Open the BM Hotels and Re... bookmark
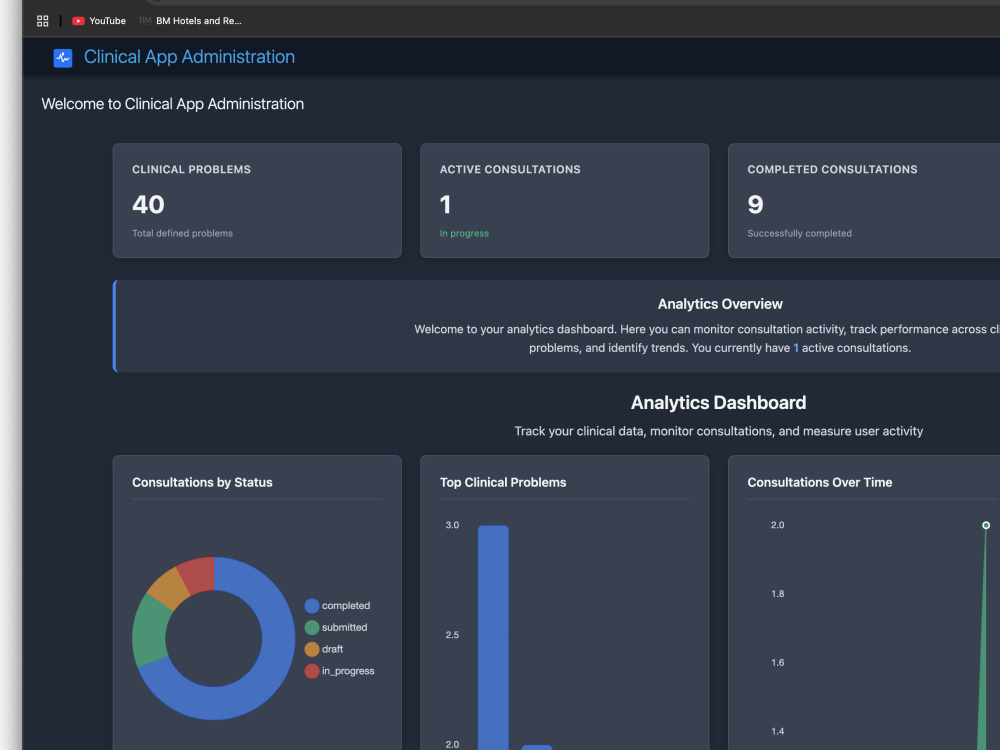 click(x=191, y=21)
